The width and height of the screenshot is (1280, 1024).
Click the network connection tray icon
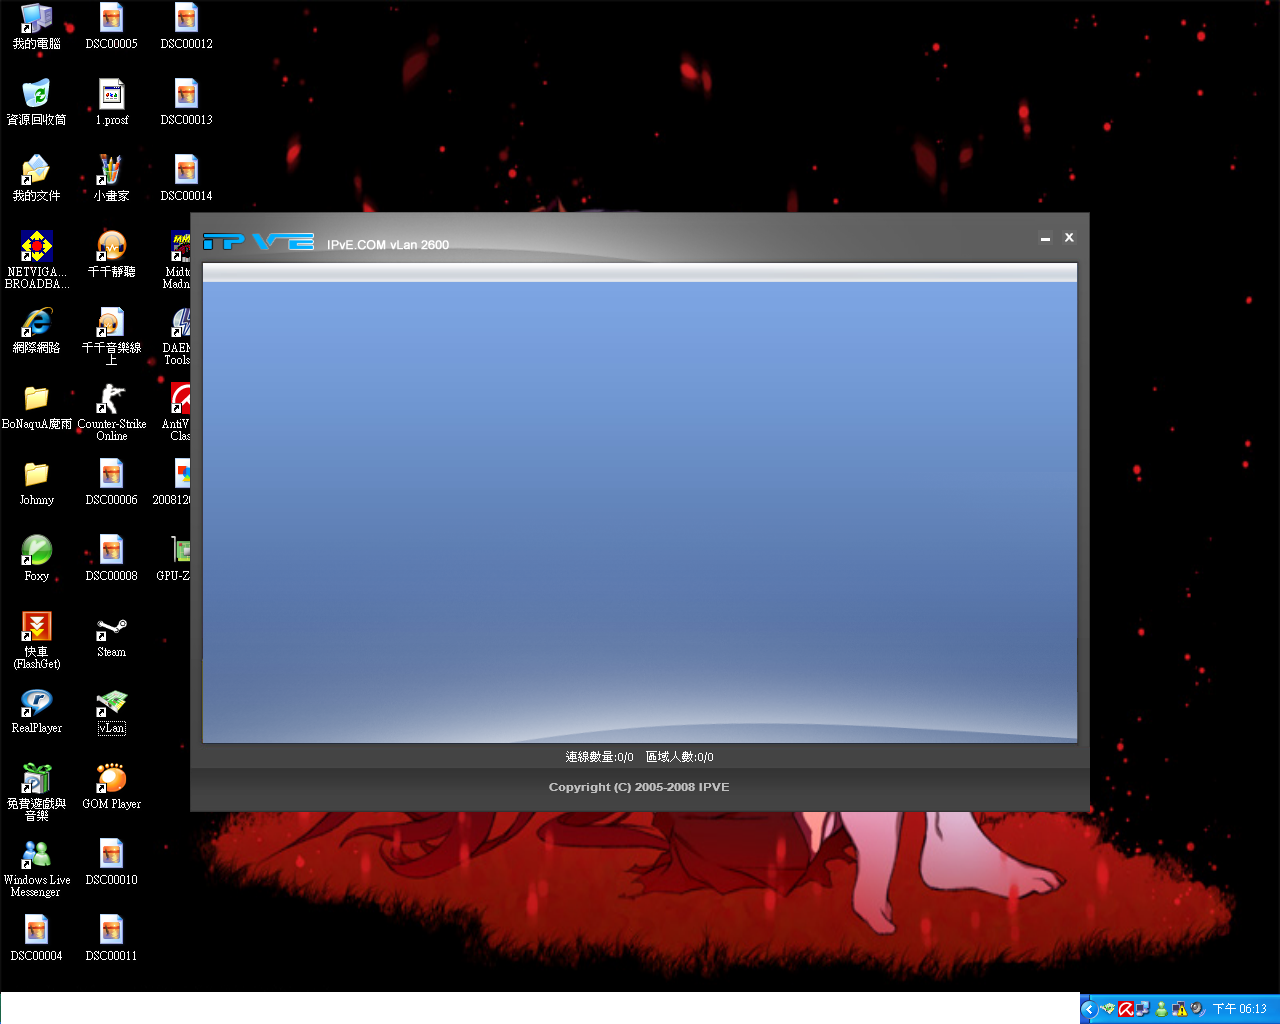point(1142,1009)
